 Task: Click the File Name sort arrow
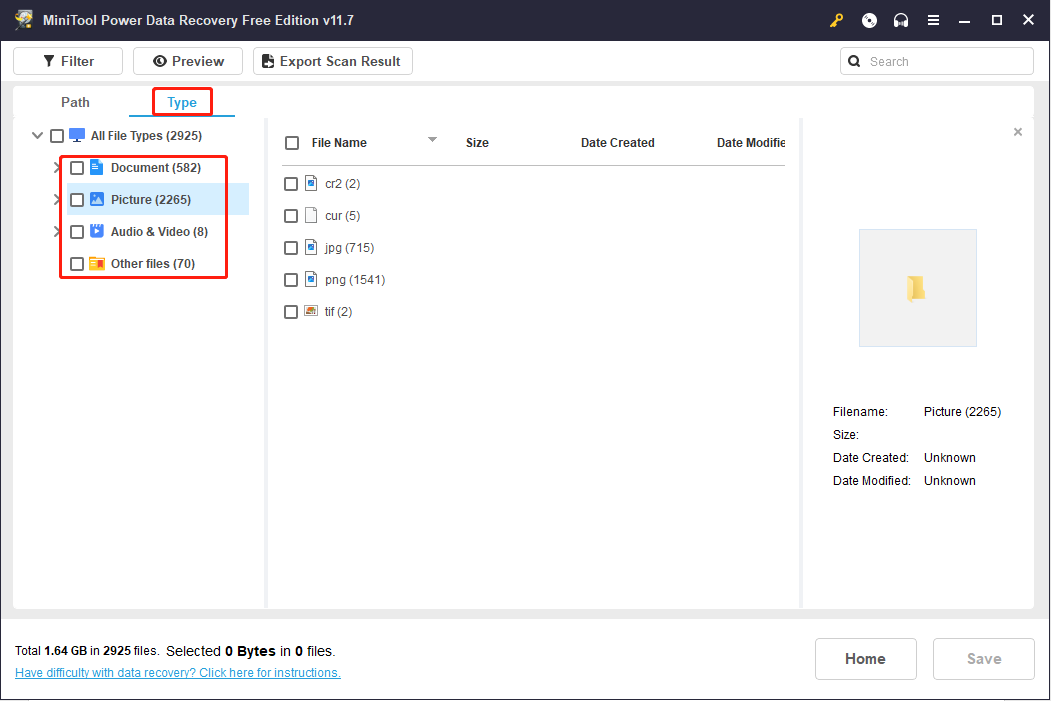point(432,139)
